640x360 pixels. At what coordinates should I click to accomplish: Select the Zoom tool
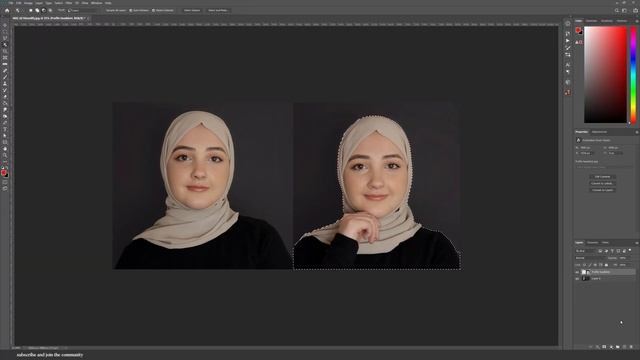(5, 156)
